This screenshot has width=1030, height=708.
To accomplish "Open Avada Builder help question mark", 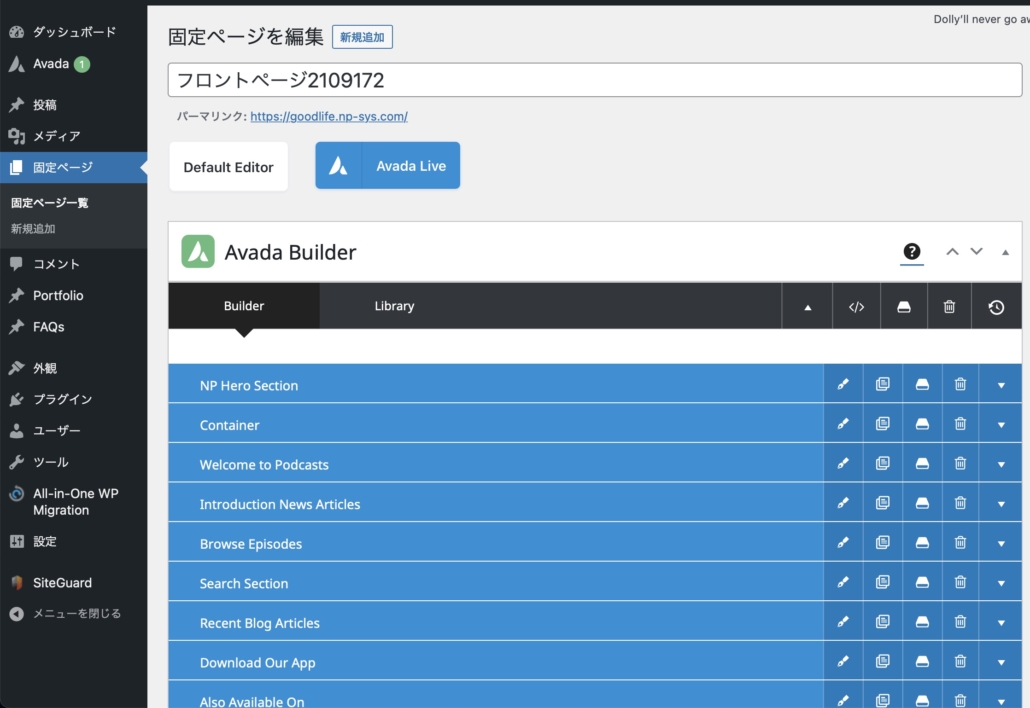I will (911, 252).
